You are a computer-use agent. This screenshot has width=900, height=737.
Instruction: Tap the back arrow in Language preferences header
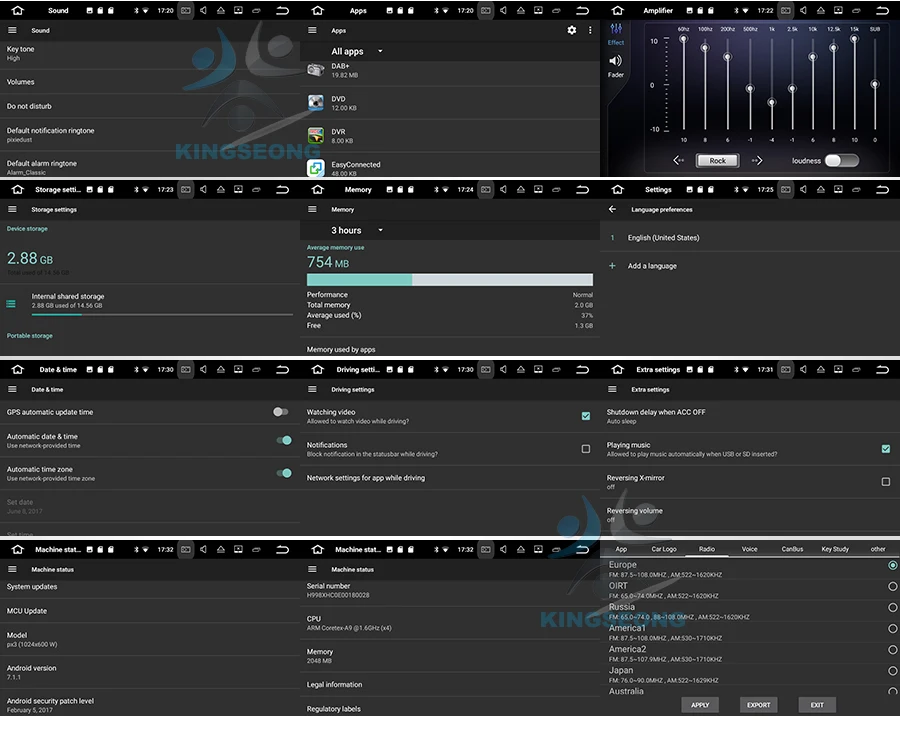click(612, 210)
